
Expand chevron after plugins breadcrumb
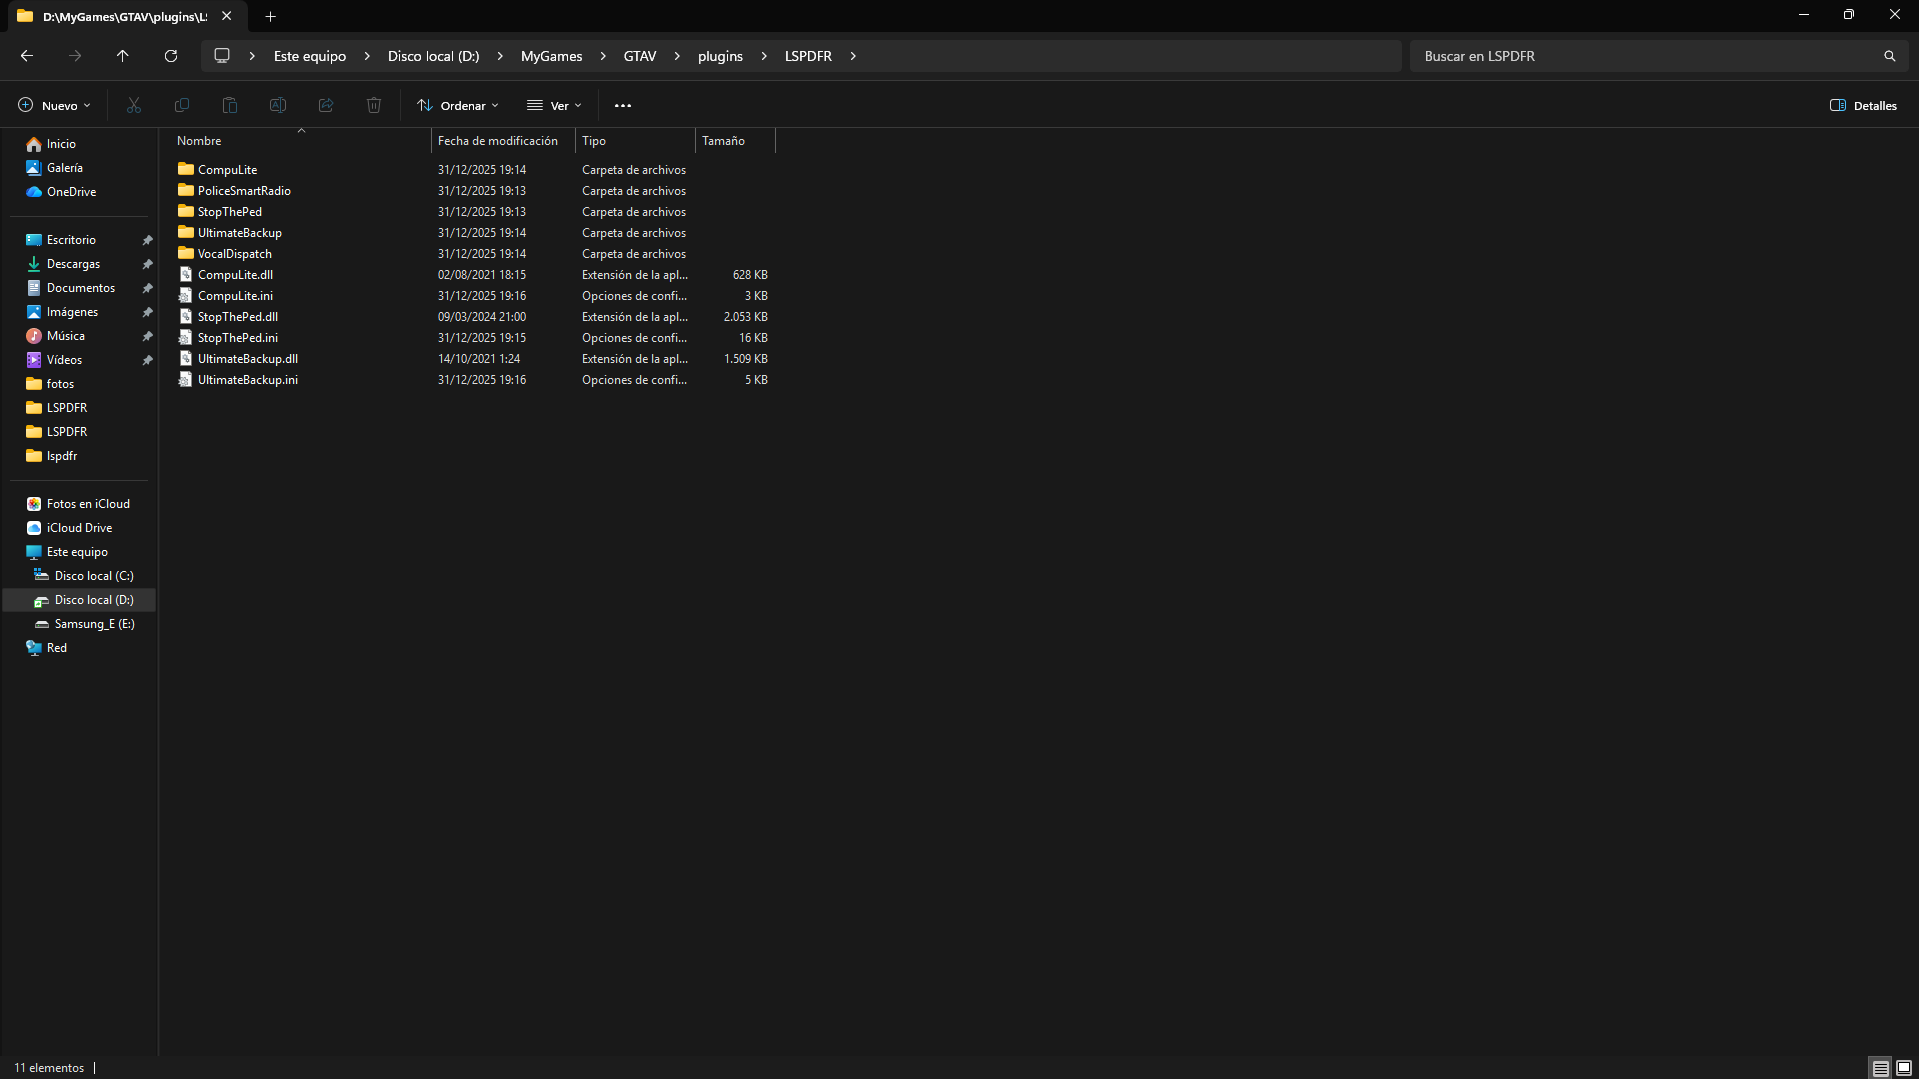coord(764,56)
